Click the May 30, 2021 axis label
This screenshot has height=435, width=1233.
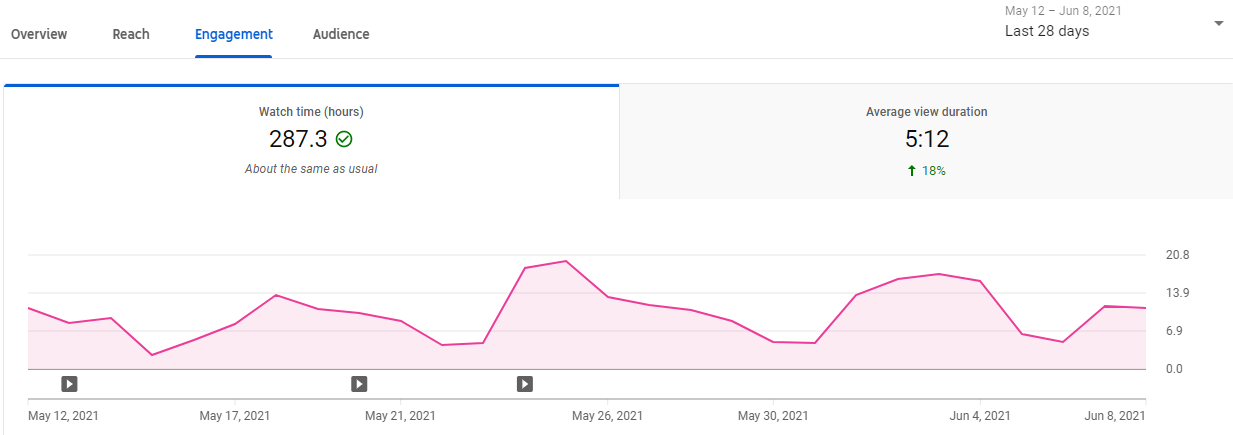coord(772,416)
